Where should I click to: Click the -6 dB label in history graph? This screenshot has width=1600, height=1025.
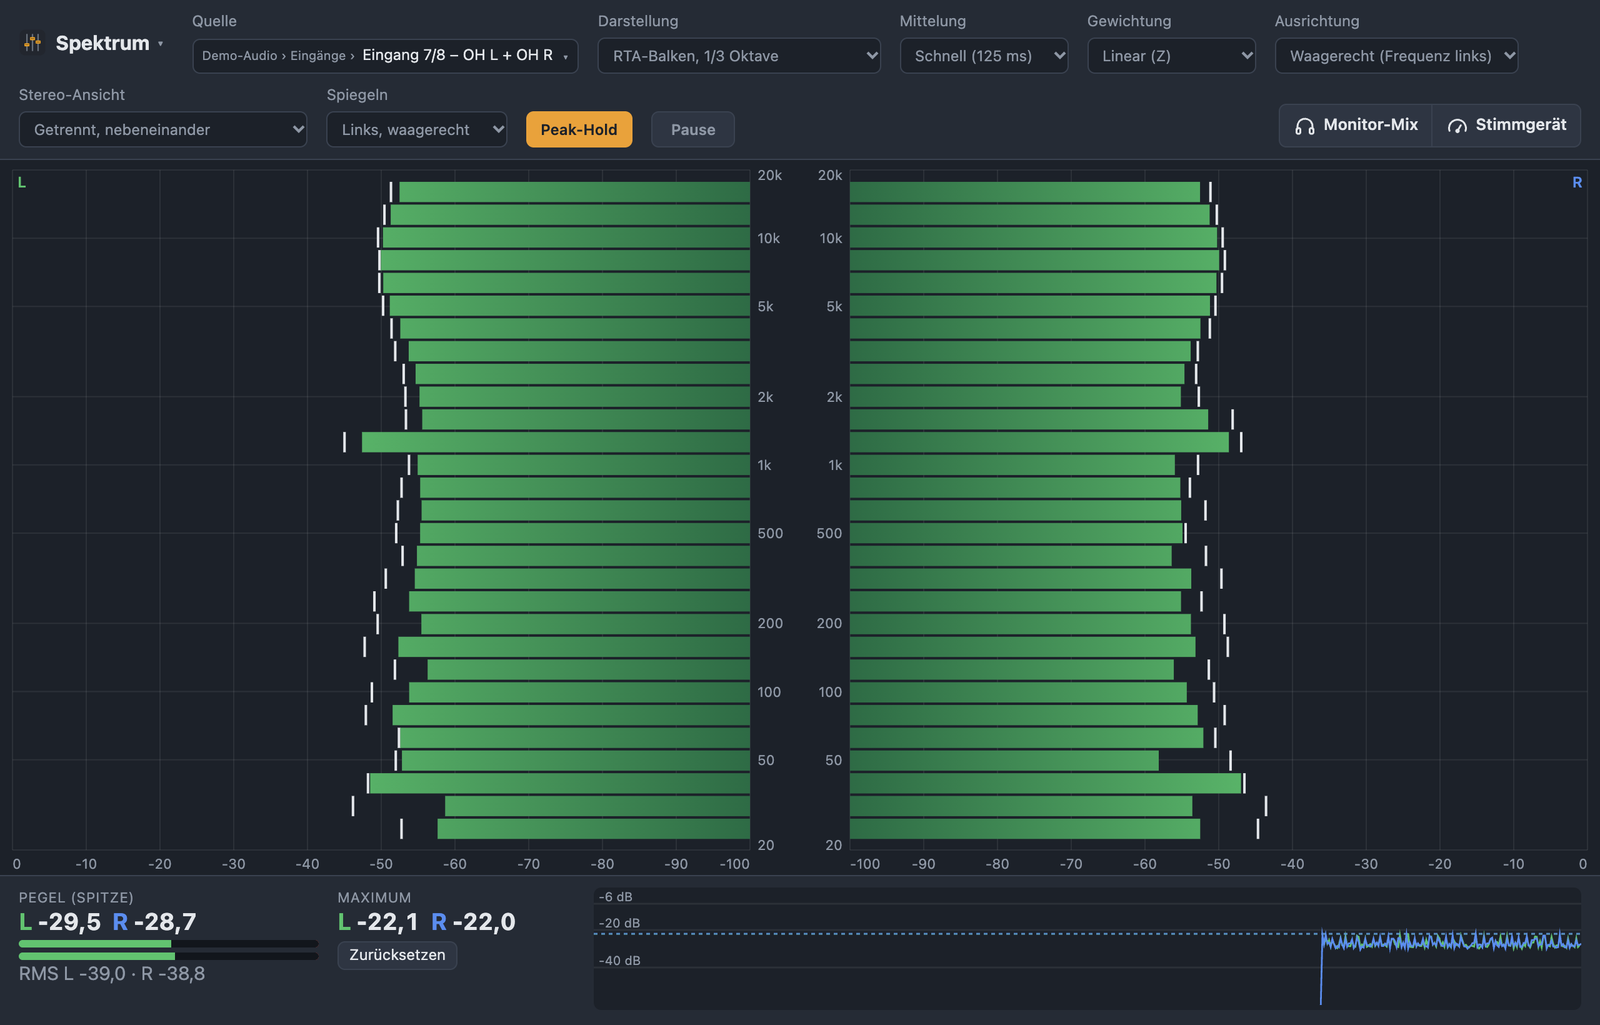(616, 897)
